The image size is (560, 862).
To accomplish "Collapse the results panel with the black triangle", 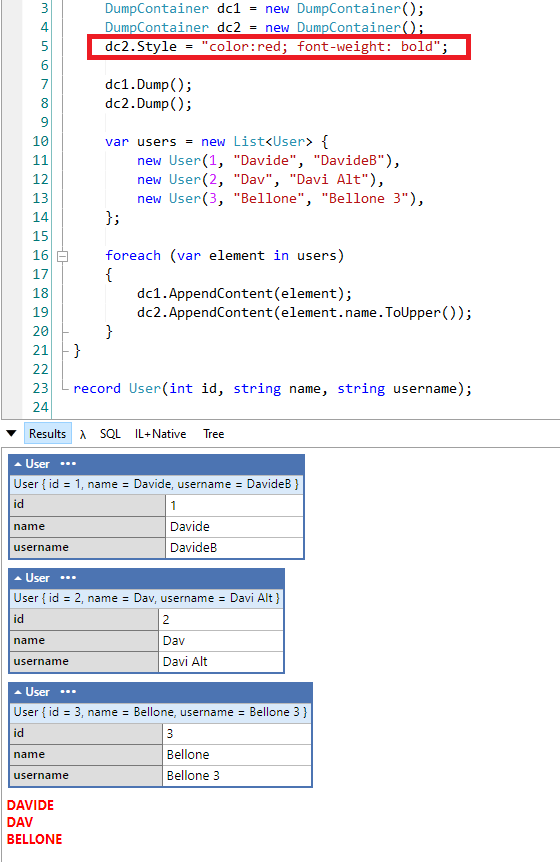I will coord(11,433).
